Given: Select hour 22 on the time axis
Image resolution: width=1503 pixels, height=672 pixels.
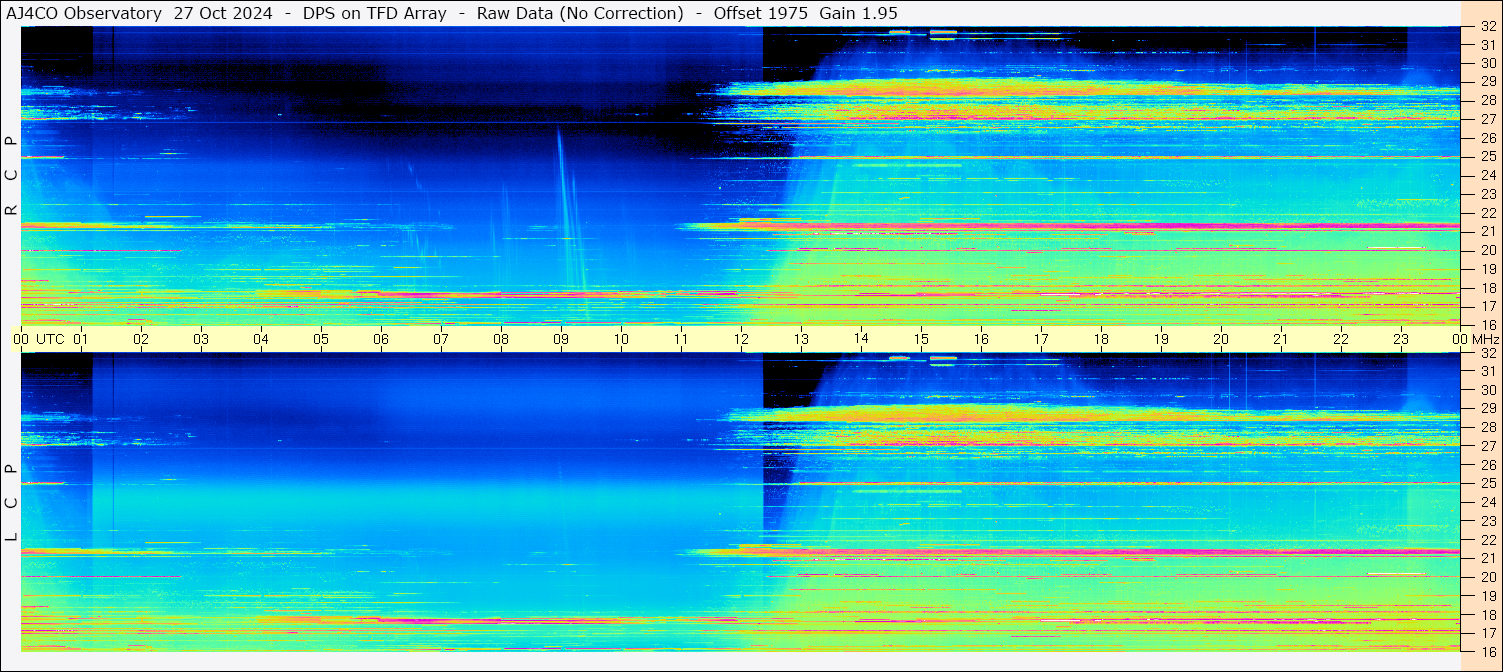Looking at the screenshot, I should (x=1341, y=339).
